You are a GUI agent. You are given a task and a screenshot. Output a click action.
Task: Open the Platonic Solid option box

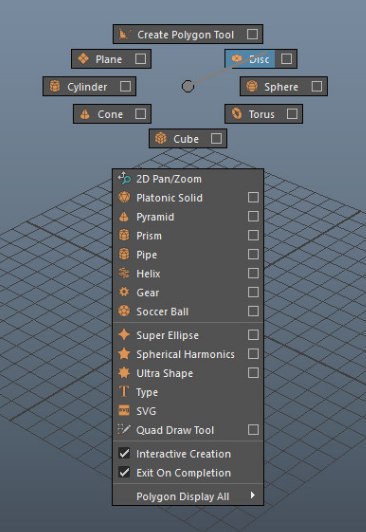point(253,197)
